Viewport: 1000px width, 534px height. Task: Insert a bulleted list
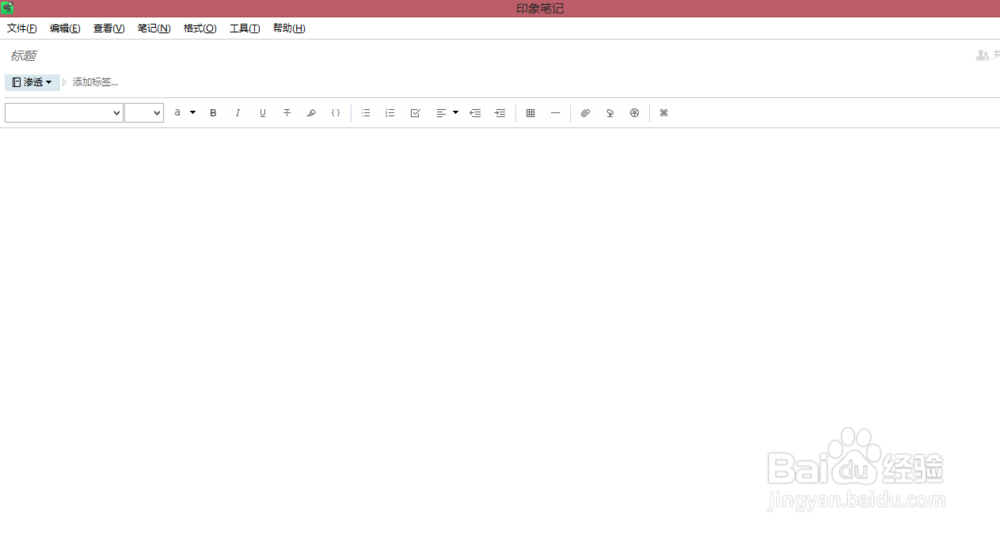365,113
